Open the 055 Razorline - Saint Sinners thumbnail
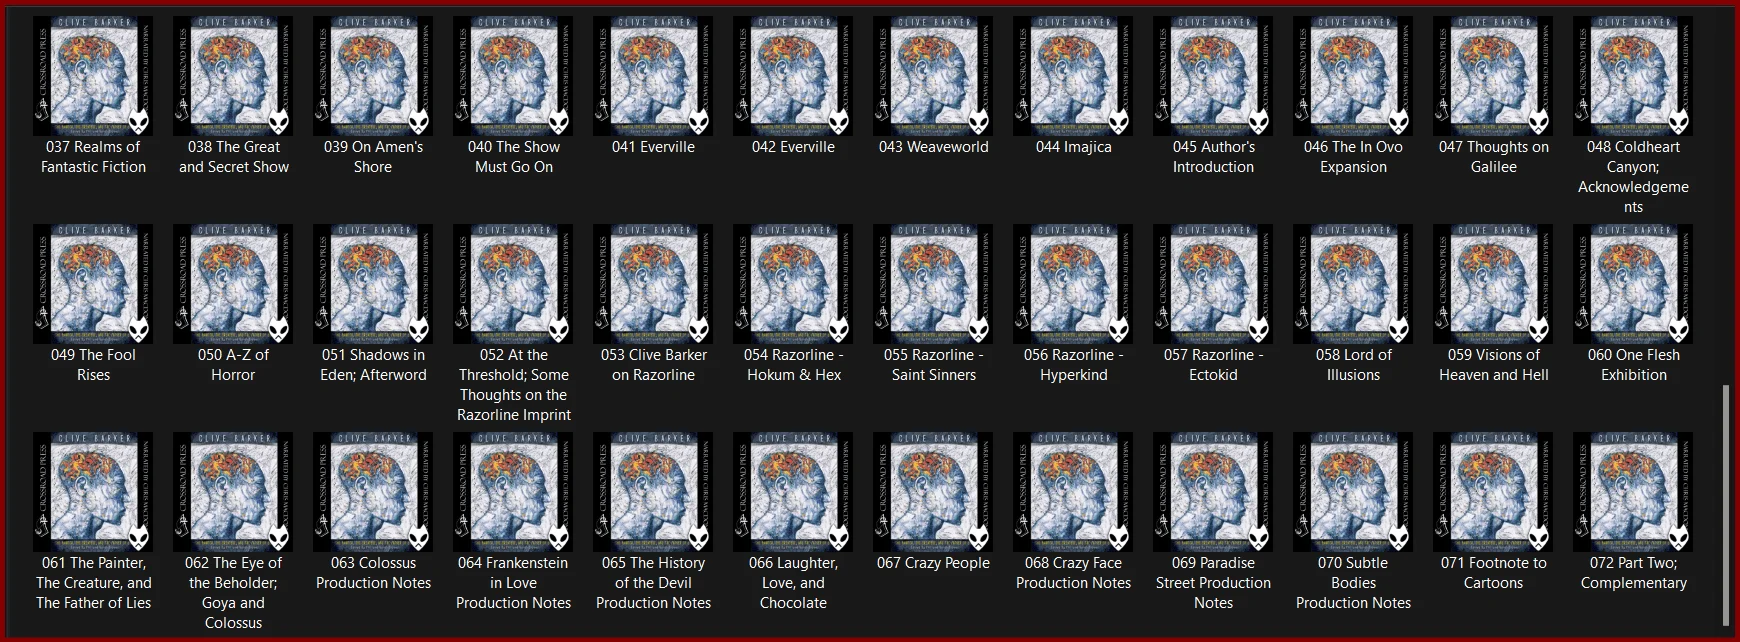 tap(933, 284)
